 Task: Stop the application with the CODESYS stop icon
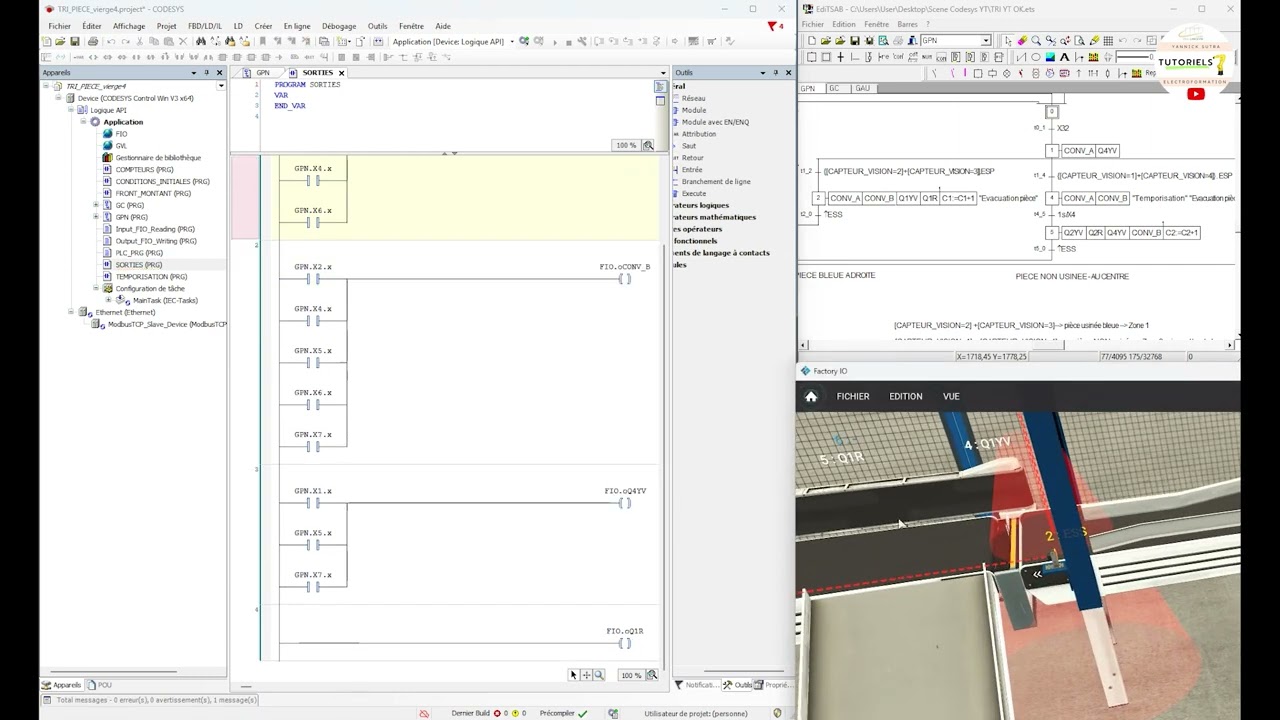pos(569,42)
